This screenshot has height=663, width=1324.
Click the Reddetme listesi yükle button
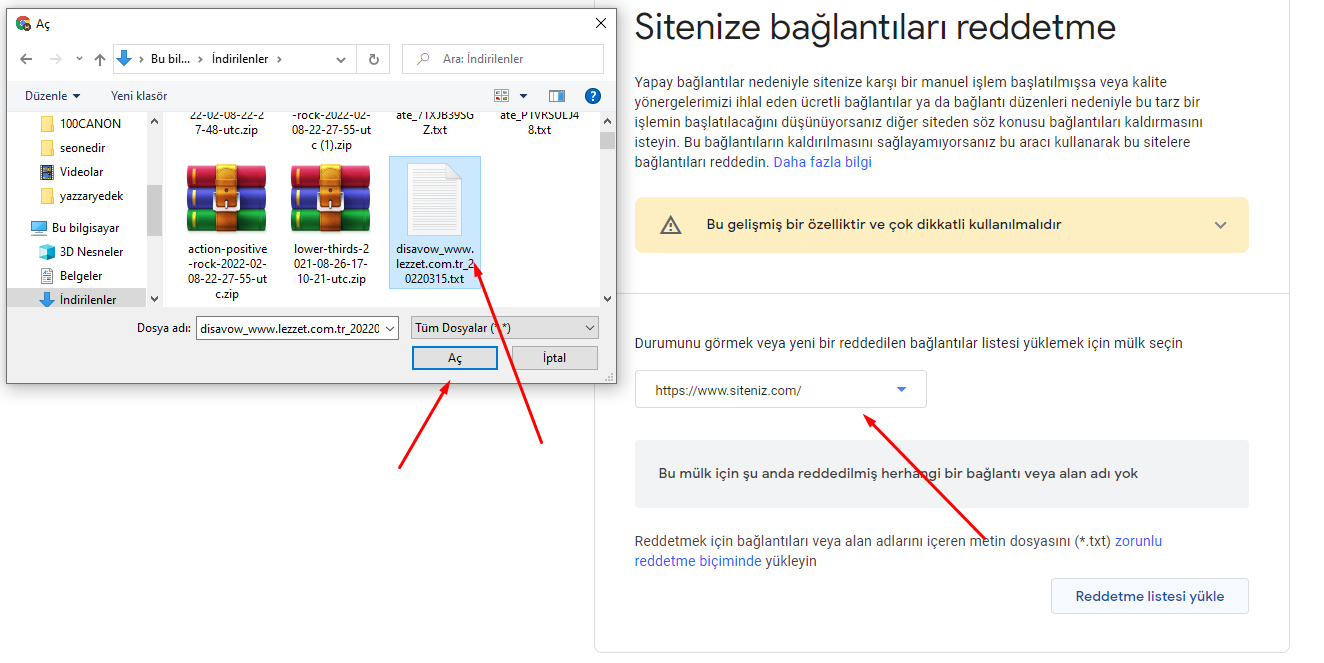[1148, 595]
